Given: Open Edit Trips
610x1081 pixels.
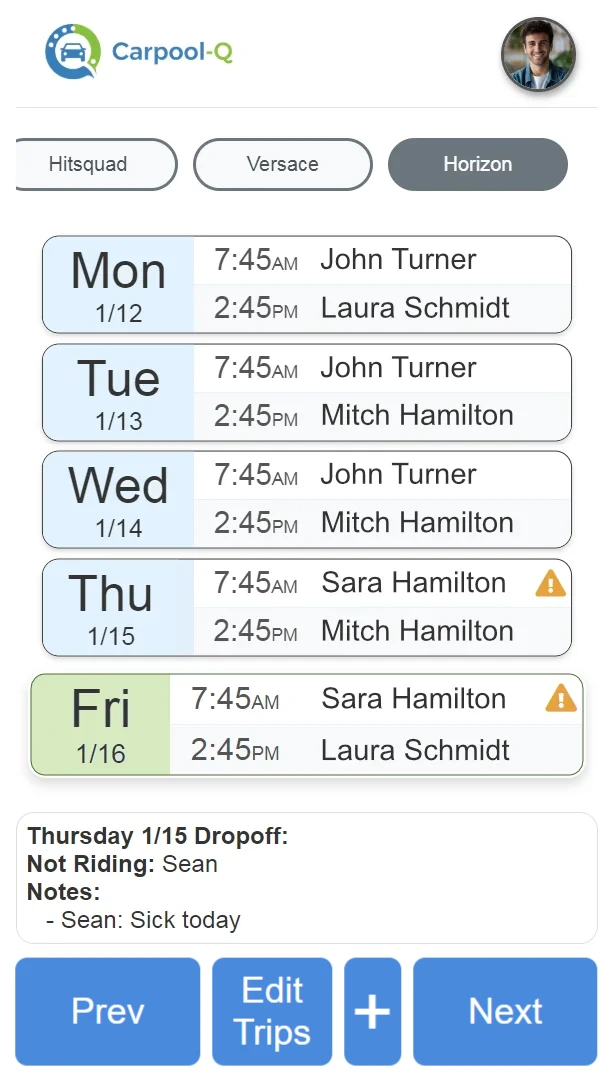Looking at the screenshot, I should point(271,1011).
